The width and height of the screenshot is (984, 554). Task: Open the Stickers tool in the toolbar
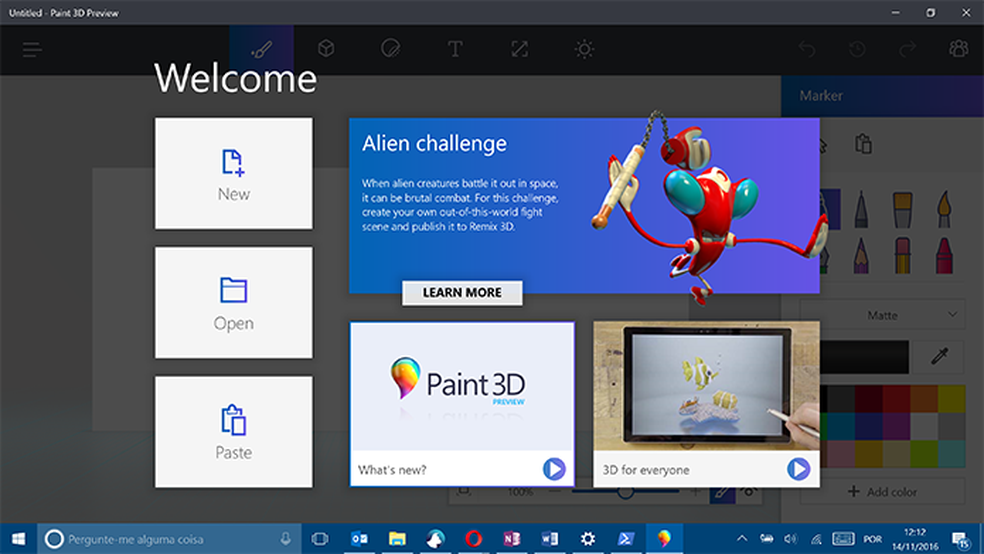[390, 49]
